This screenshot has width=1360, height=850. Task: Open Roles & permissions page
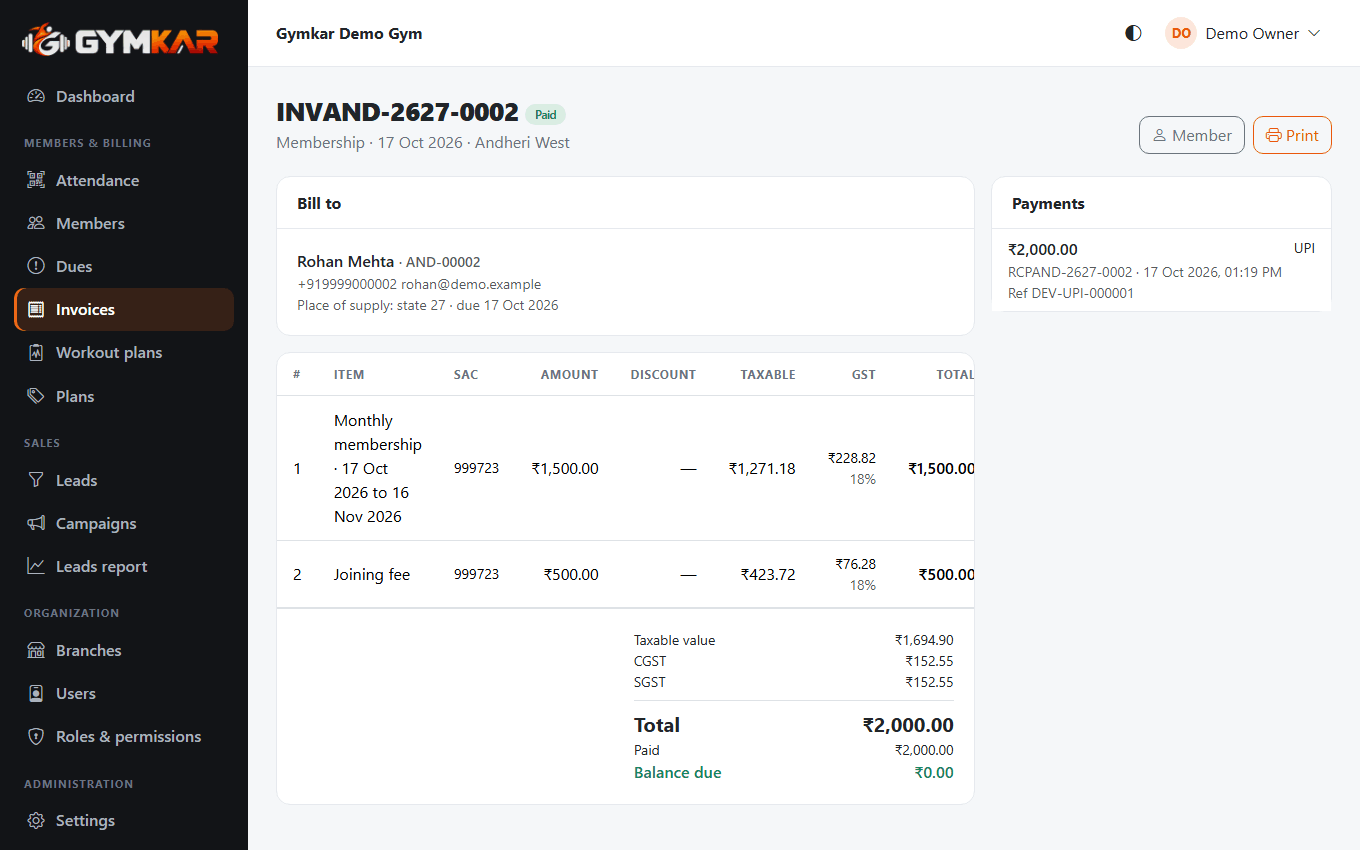point(124,737)
